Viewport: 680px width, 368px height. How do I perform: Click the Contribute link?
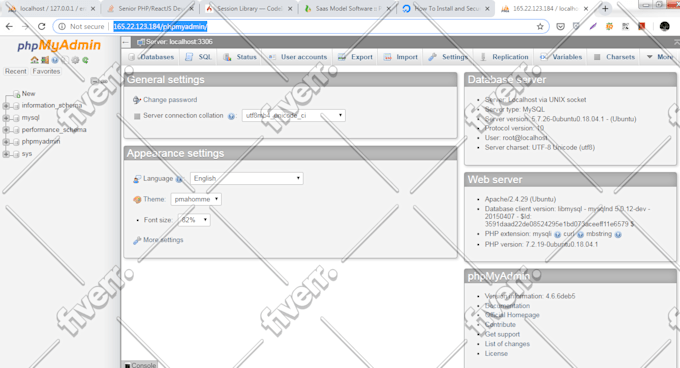pyautogui.click(x=500, y=325)
